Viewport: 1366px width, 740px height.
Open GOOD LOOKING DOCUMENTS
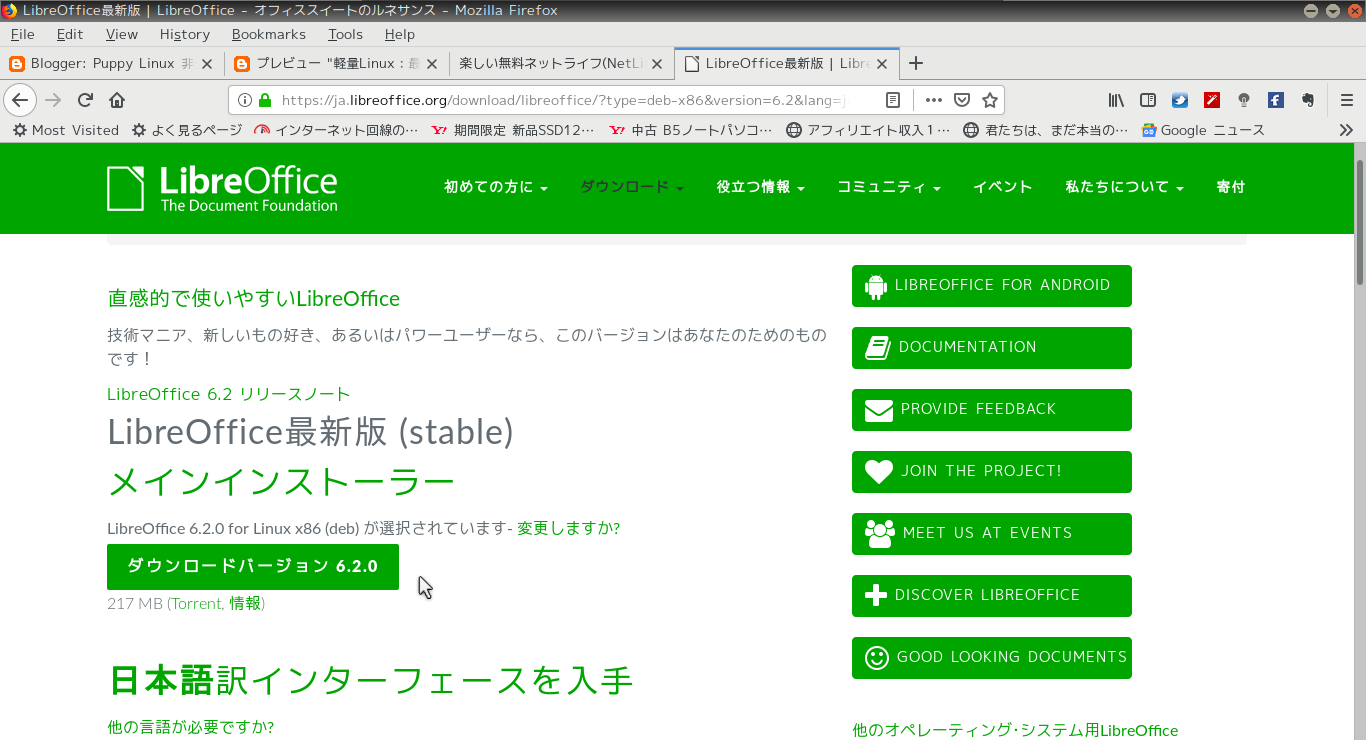(x=992, y=658)
